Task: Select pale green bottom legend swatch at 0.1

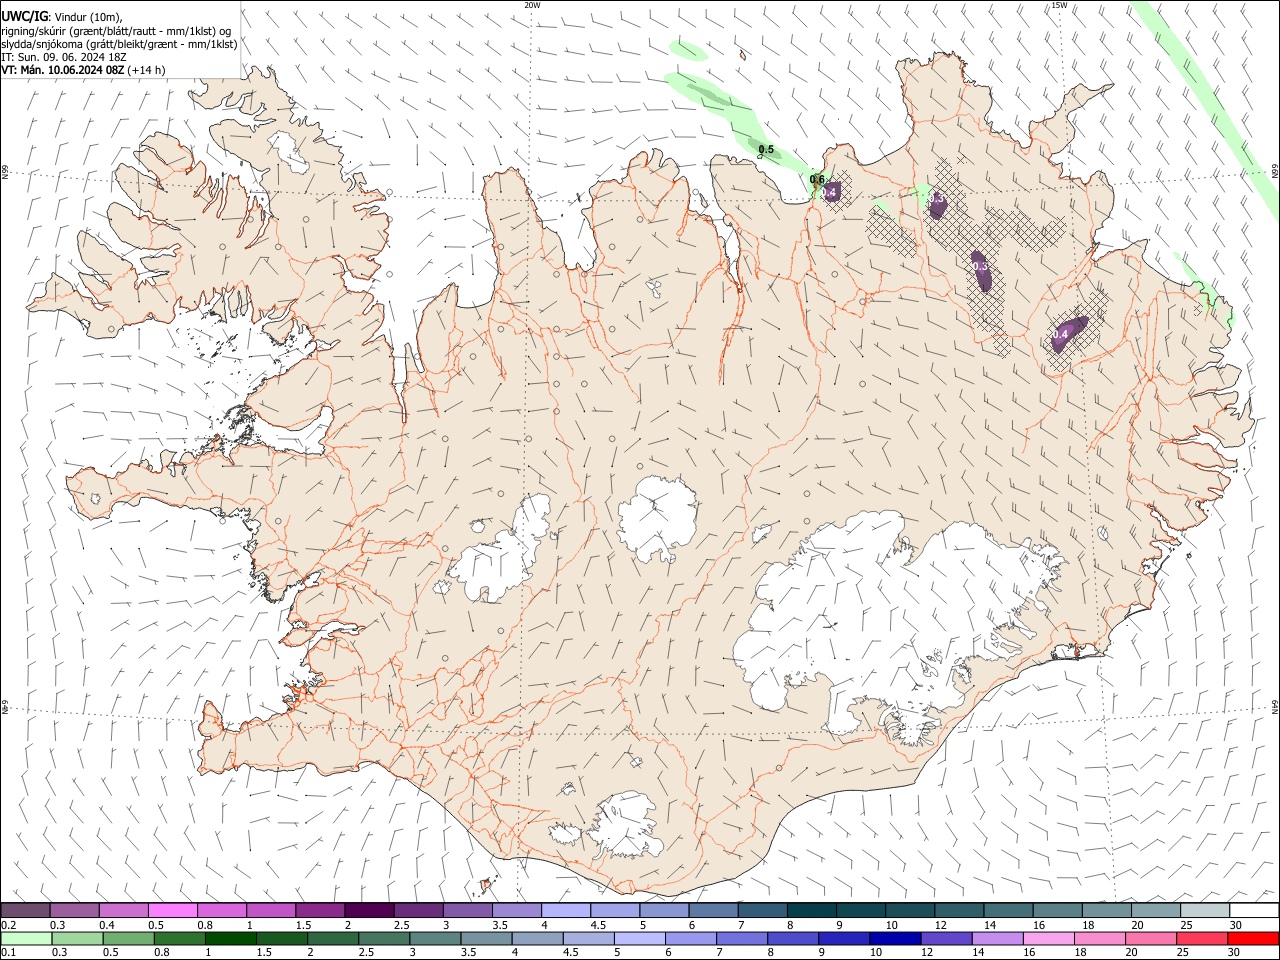Action: point(26,938)
